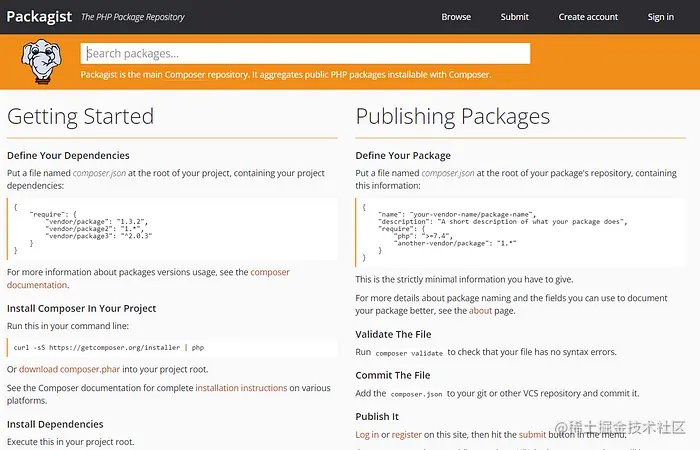The width and height of the screenshot is (700, 450).
Task: Click the download composer.phar link
Action: click(x=69, y=369)
